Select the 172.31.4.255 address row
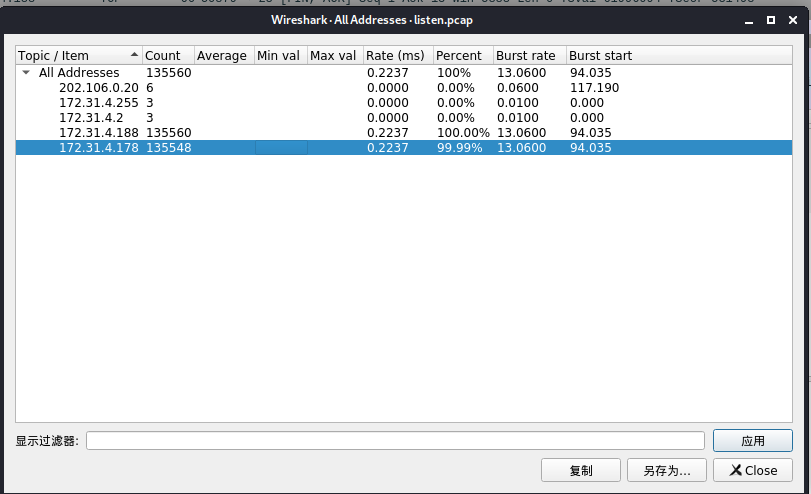Screen dimensions: 811x494 click(x=403, y=102)
